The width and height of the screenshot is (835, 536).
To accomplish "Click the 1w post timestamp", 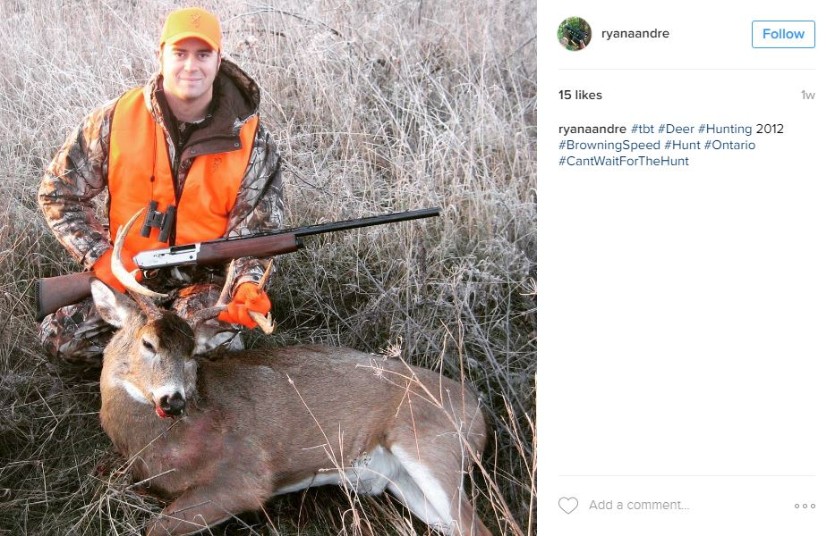I will pyautogui.click(x=807, y=96).
